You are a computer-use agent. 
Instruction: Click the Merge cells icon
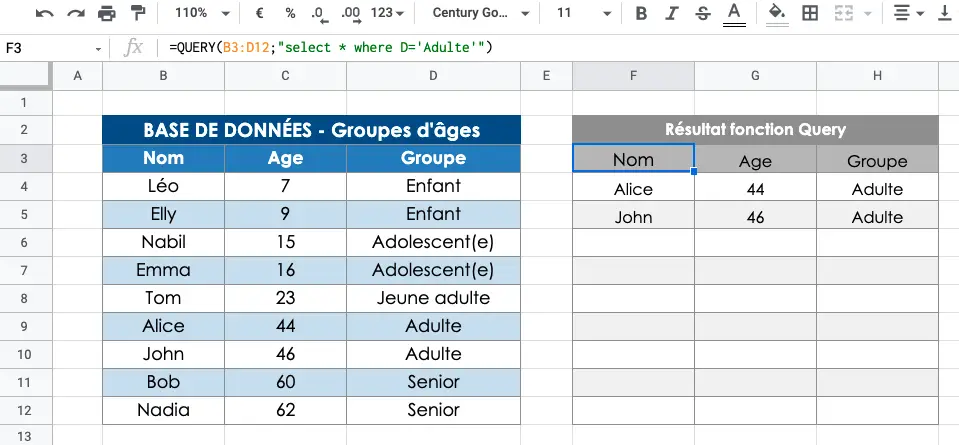(844, 13)
